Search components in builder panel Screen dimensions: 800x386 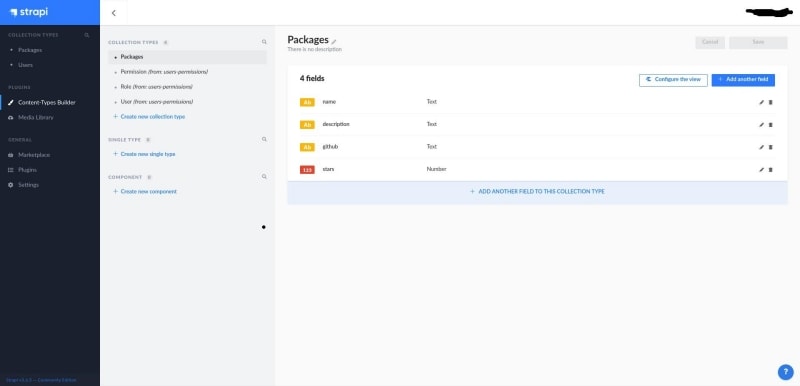tap(264, 176)
